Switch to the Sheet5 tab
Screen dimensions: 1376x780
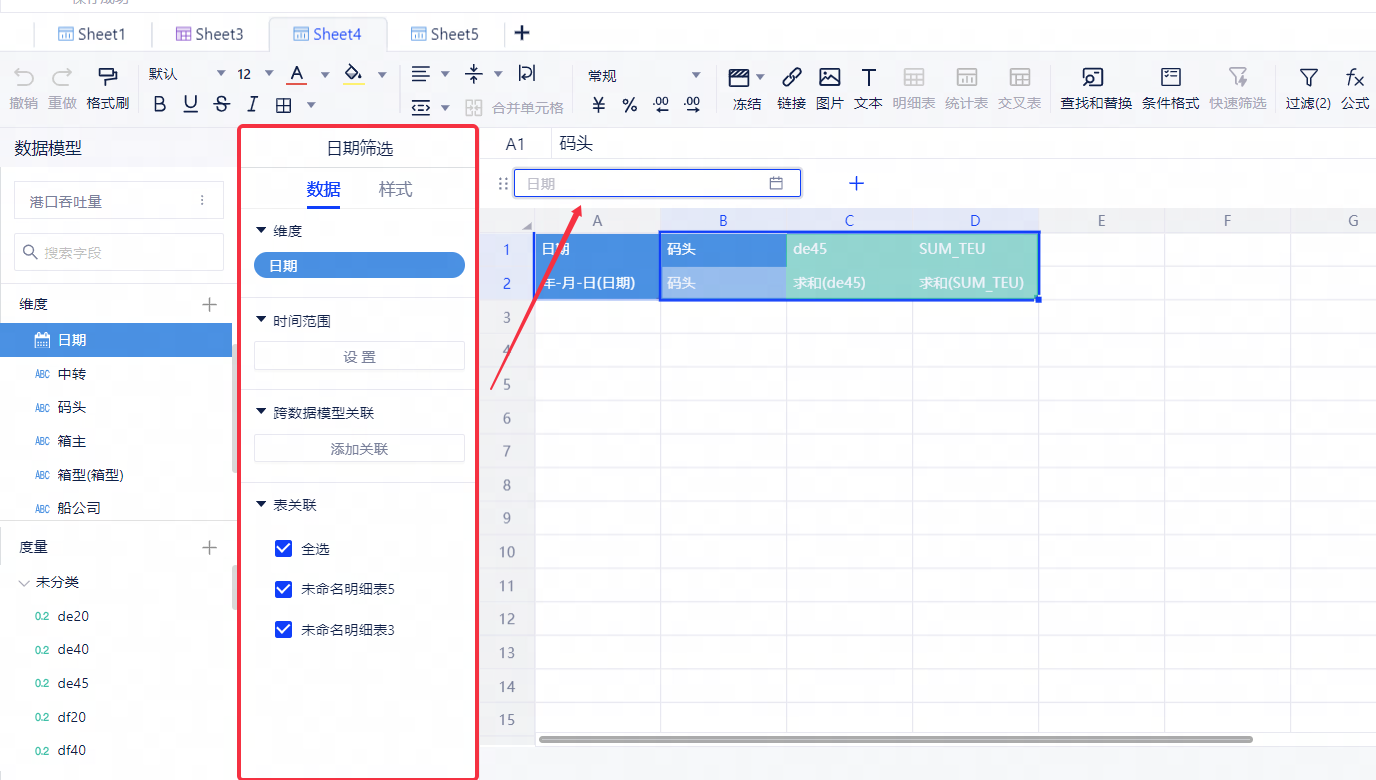coord(445,34)
